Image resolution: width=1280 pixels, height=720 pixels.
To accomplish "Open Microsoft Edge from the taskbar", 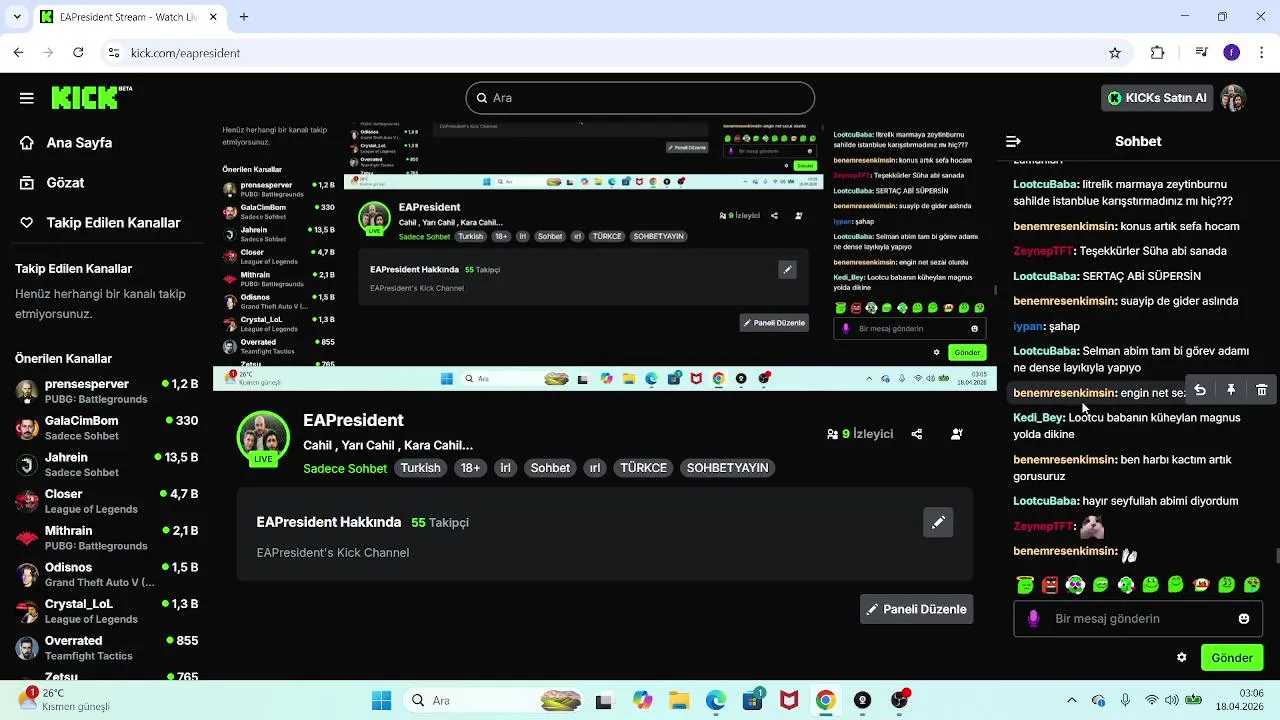I will [x=715, y=700].
